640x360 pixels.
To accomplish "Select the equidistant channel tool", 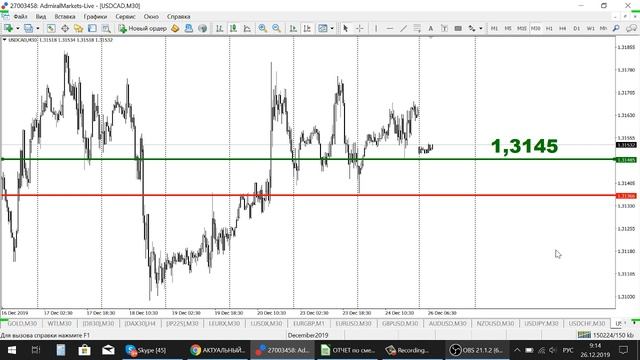I will [x=417, y=28].
